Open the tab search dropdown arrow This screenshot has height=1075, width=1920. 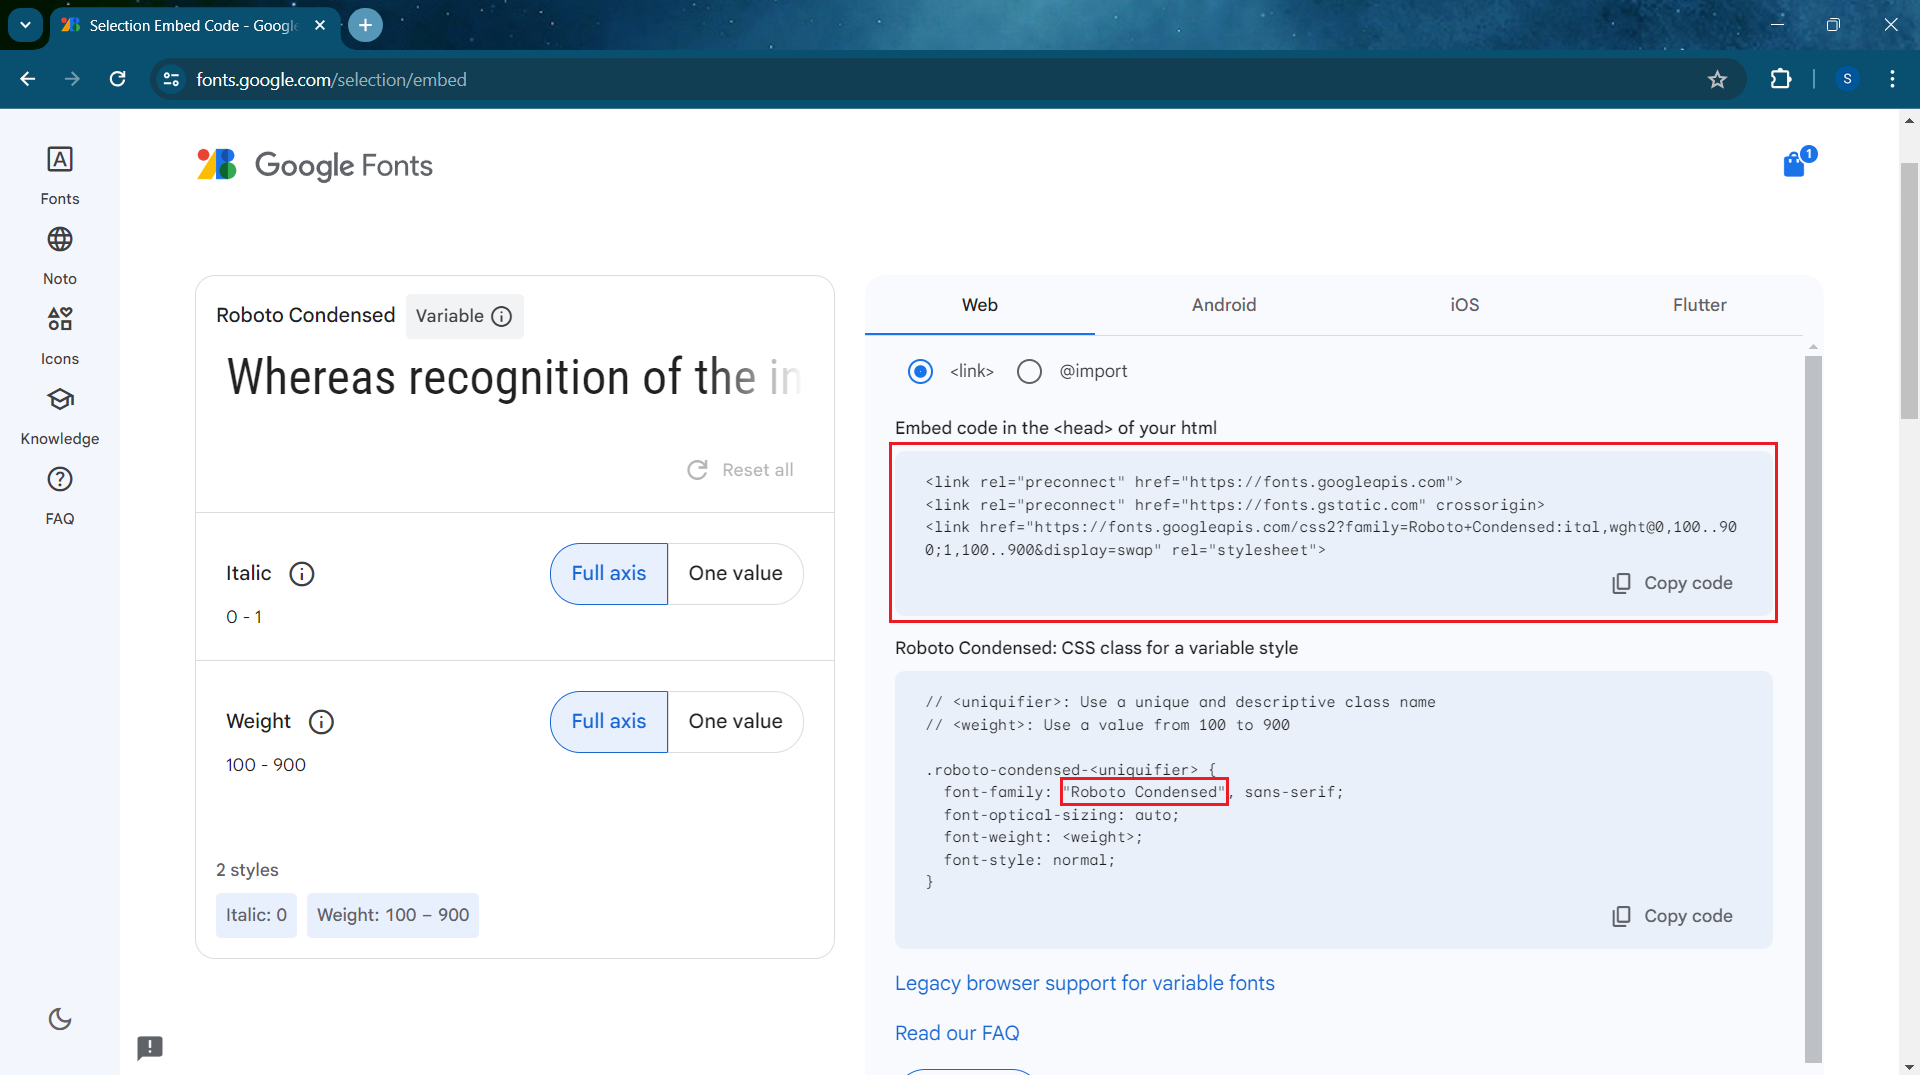[25, 25]
